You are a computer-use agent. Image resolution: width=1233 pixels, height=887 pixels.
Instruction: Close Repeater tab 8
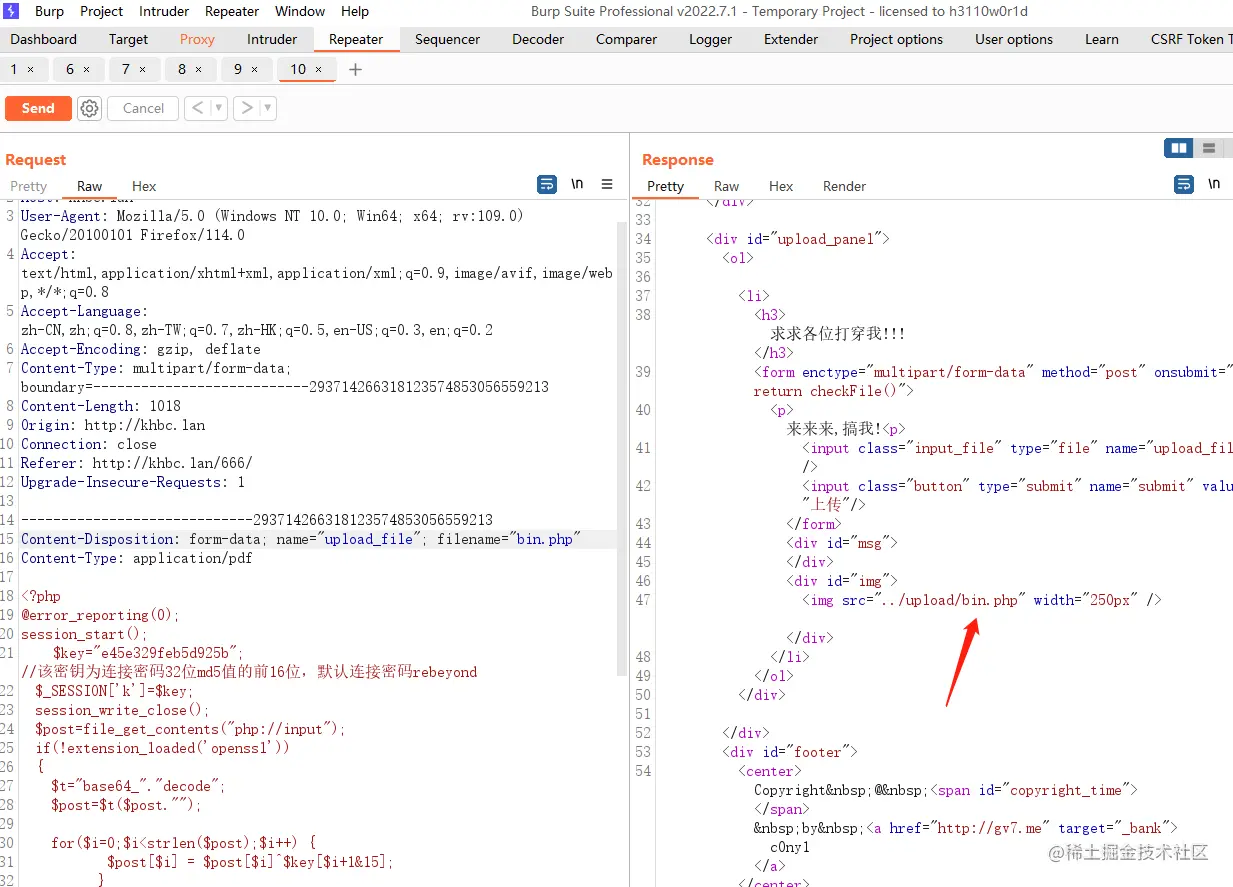click(x=198, y=69)
